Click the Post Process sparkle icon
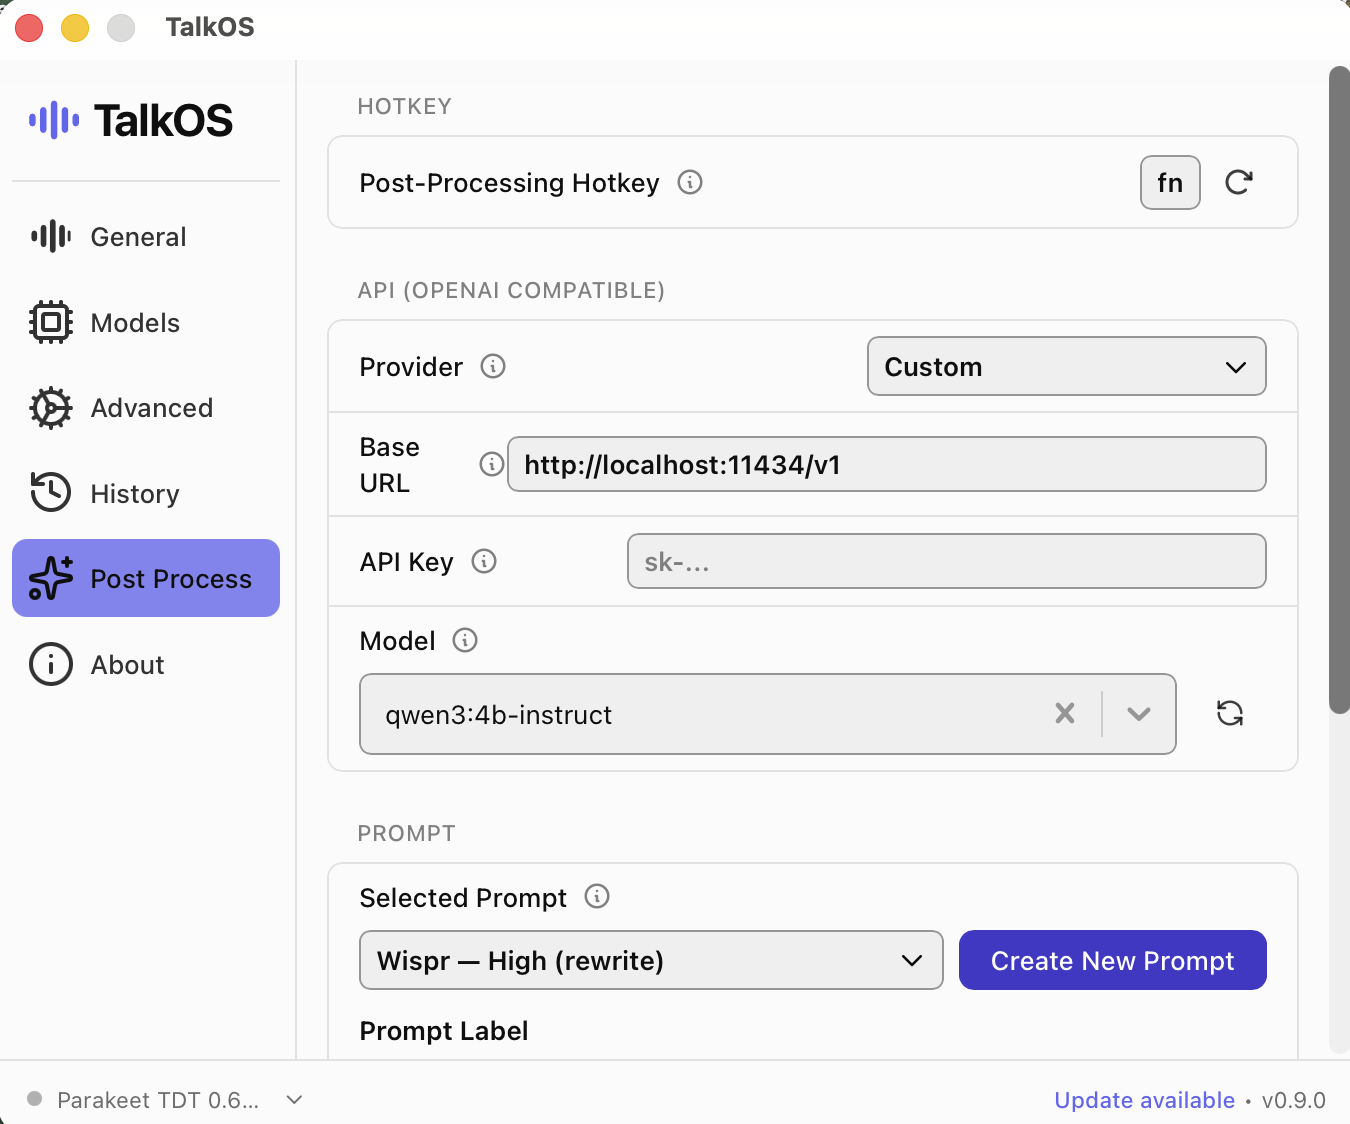 point(51,578)
